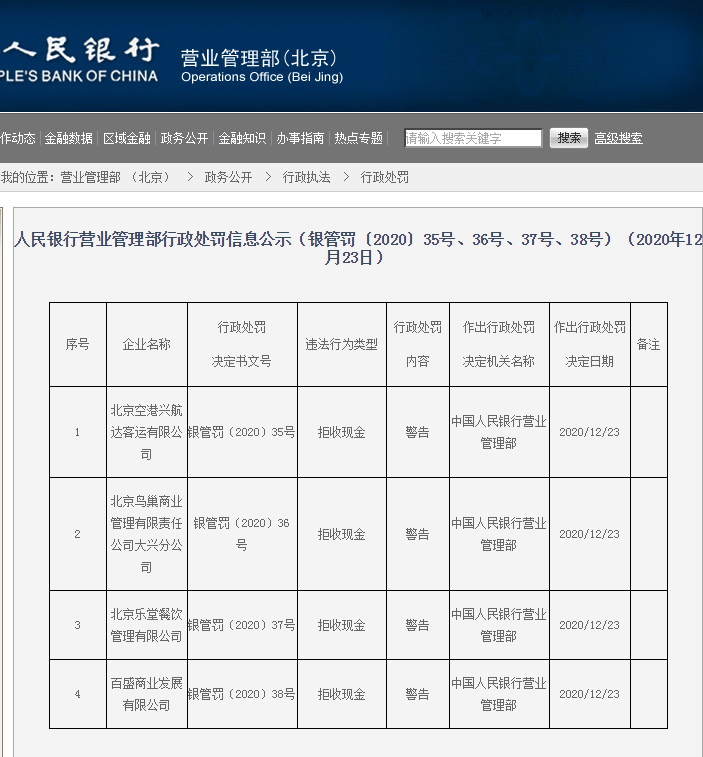The width and height of the screenshot is (703, 757).
Task: Click serial number 1 cell
Action: point(78,432)
